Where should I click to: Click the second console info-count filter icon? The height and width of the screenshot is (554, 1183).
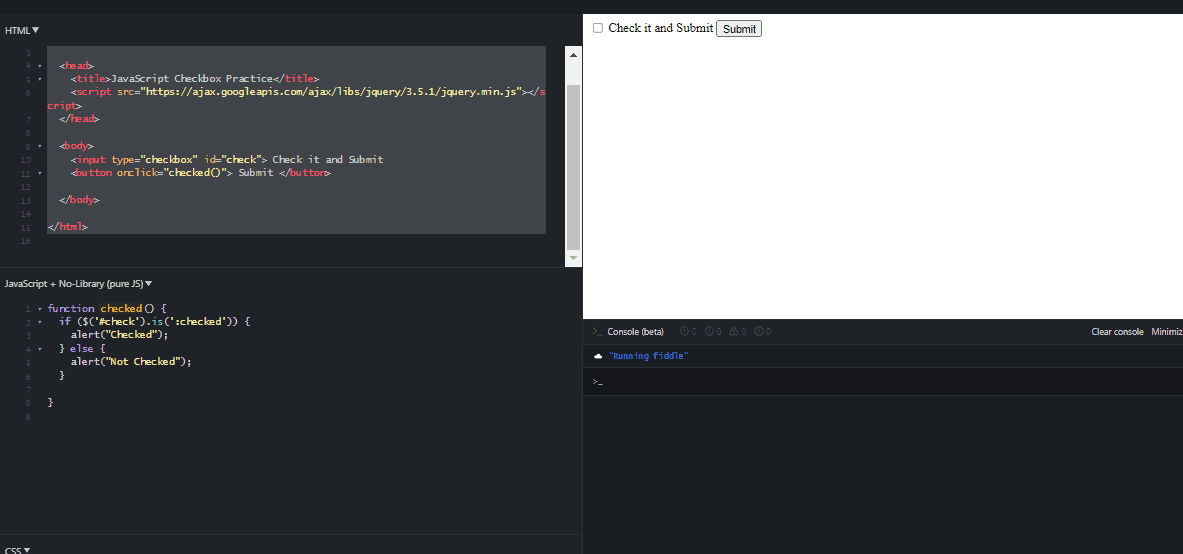(709, 331)
